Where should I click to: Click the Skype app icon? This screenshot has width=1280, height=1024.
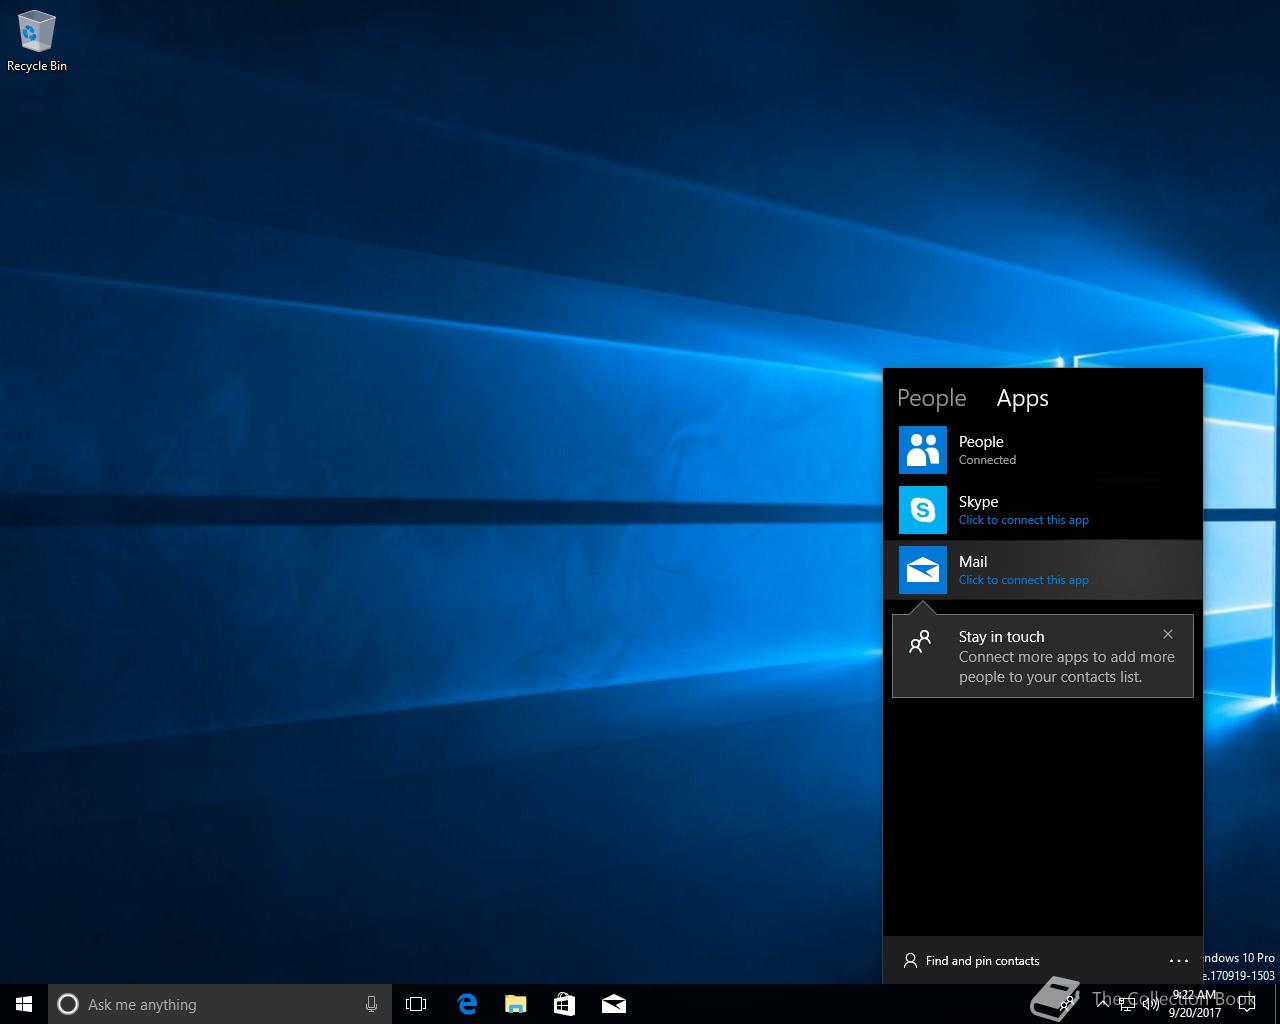922,510
